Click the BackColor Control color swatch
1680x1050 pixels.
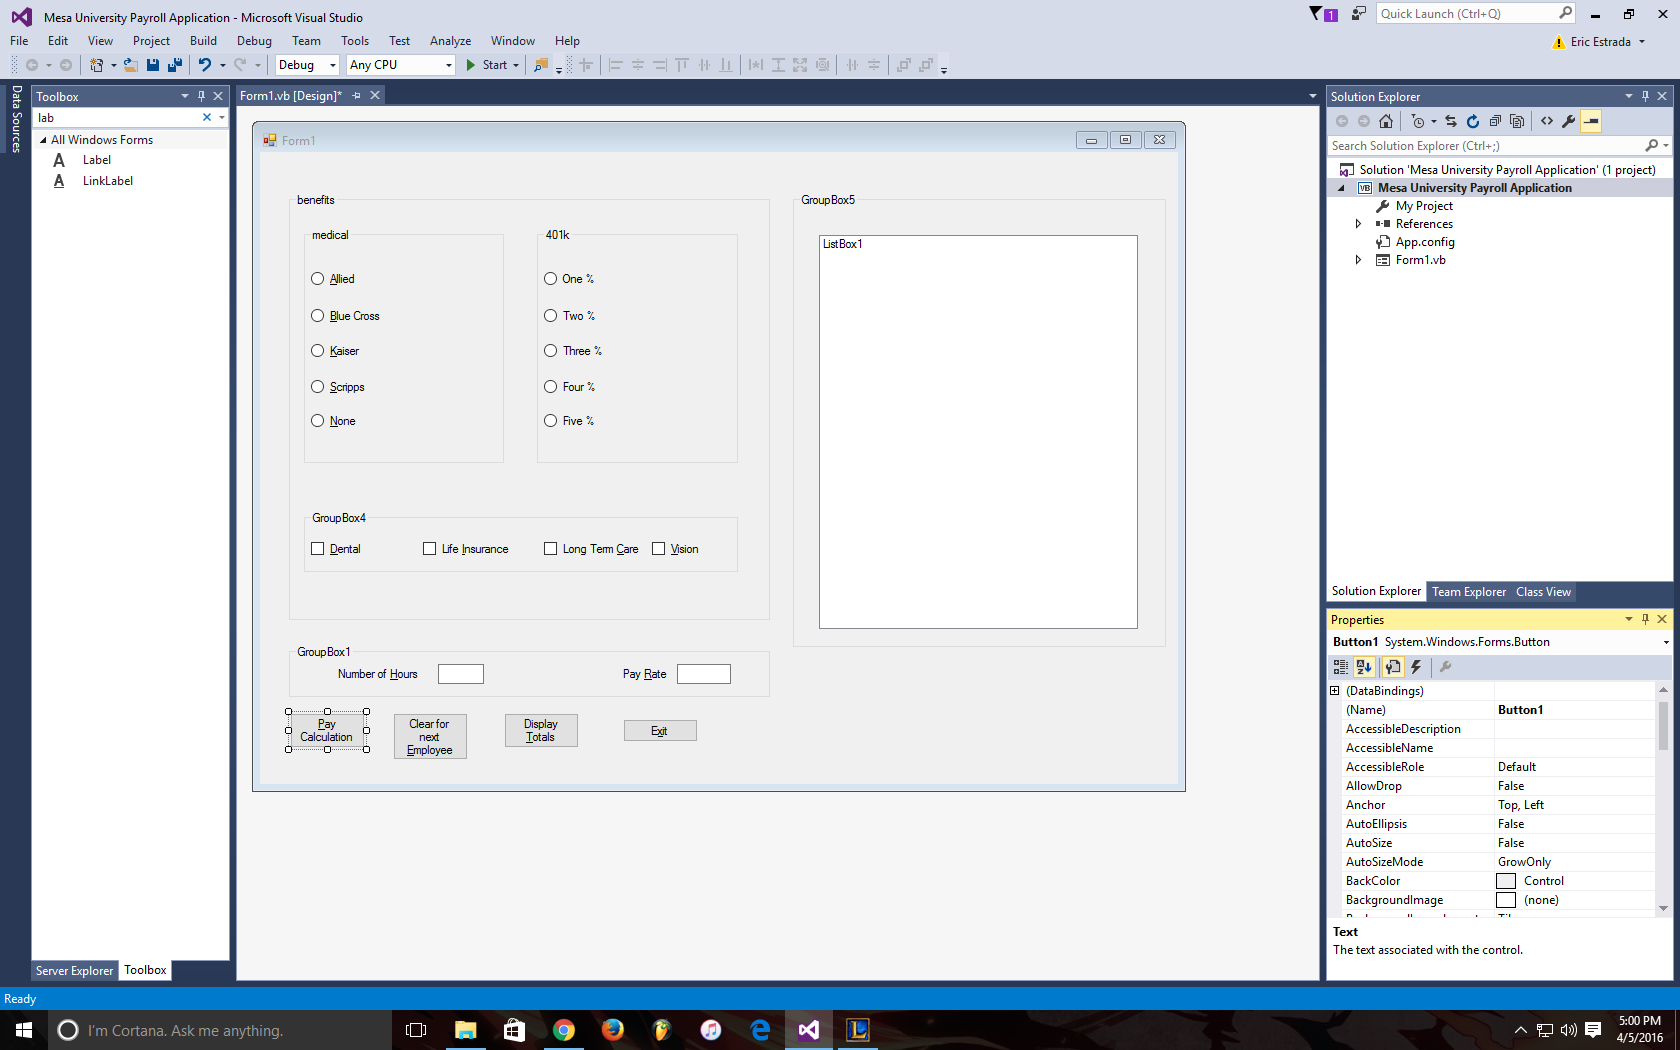pos(1506,881)
